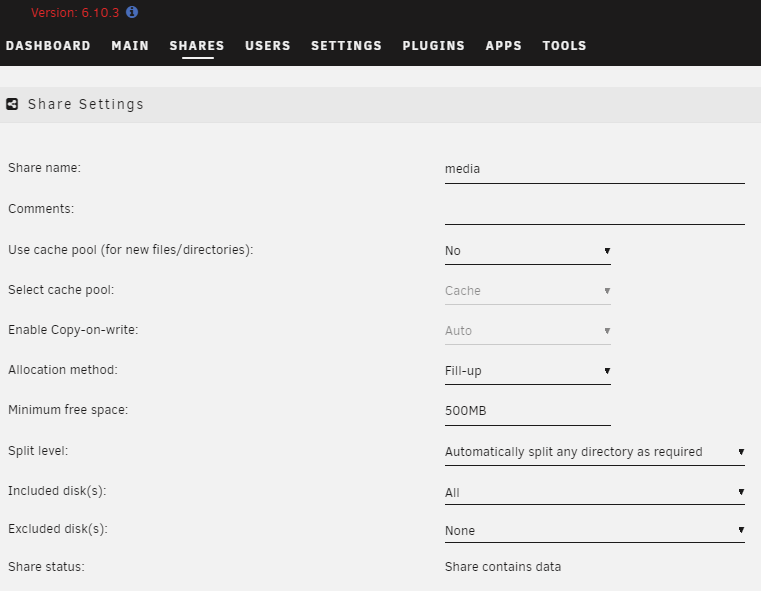Select the Shares tab
761x591 pixels.
pos(197,46)
